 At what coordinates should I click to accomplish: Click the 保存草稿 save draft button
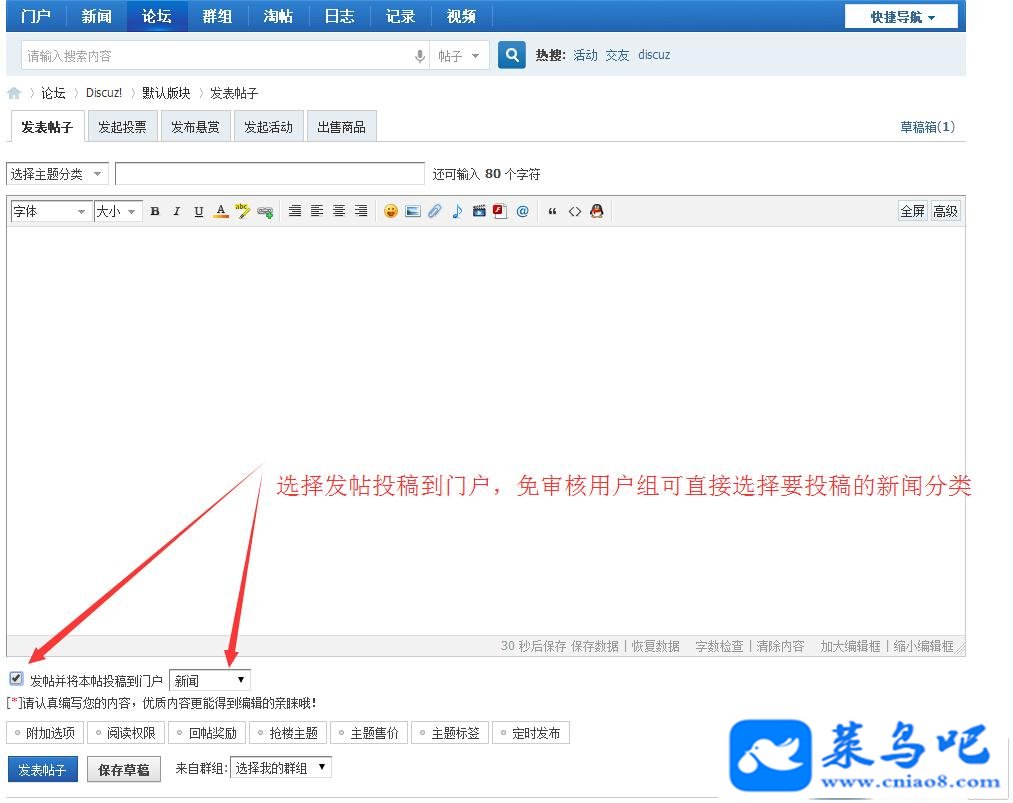(123, 769)
